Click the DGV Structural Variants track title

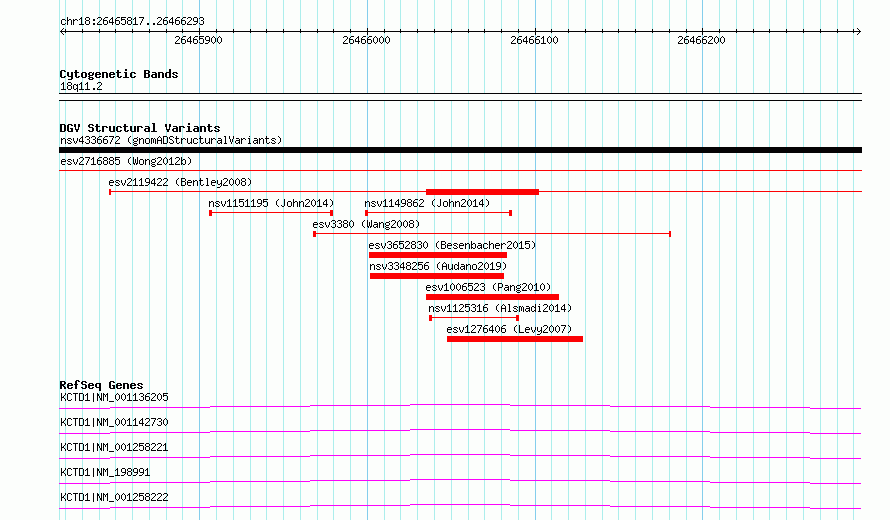[x=140, y=128]
